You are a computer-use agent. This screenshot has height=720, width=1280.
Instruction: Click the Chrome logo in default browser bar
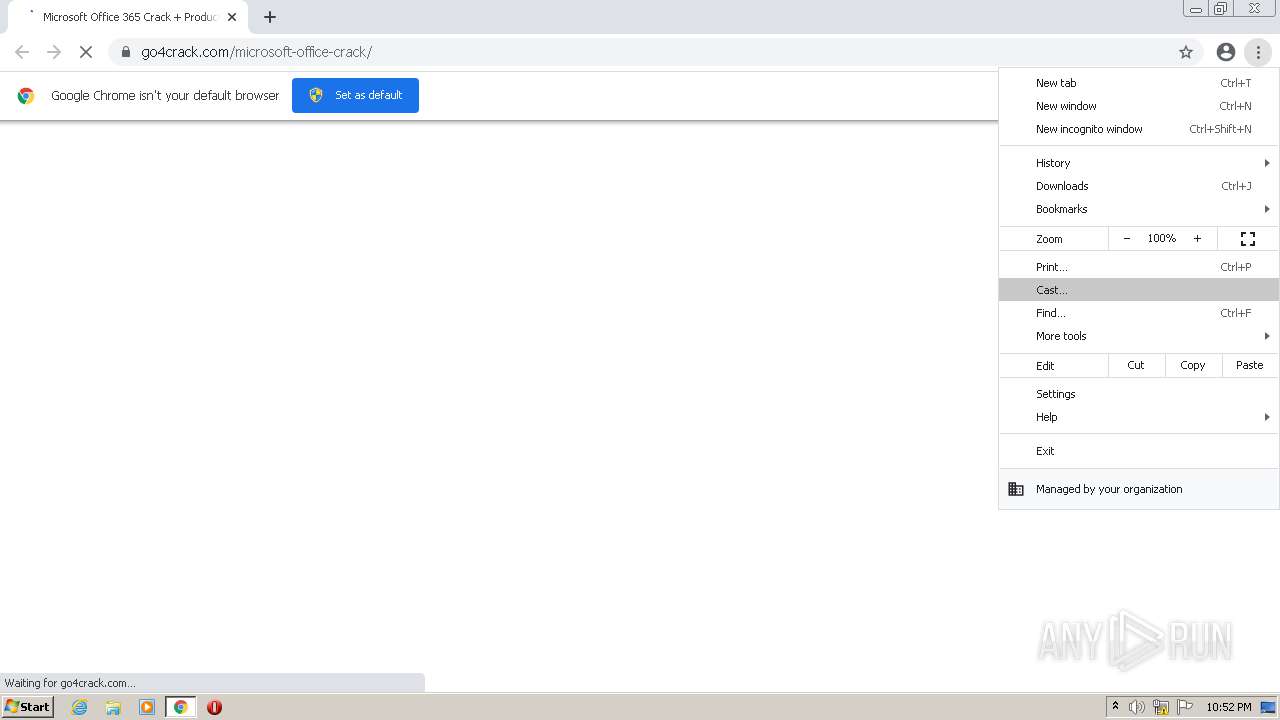tap(26, 96)
